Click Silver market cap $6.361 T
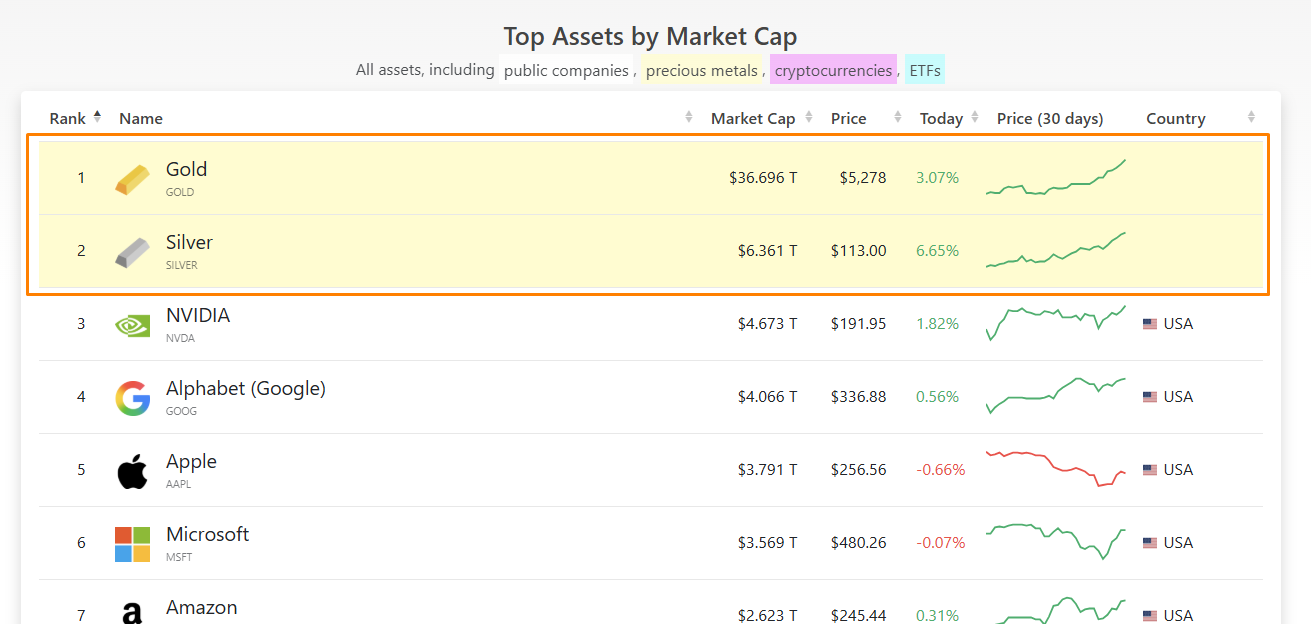1311x624 pixels. click(767, 251)
